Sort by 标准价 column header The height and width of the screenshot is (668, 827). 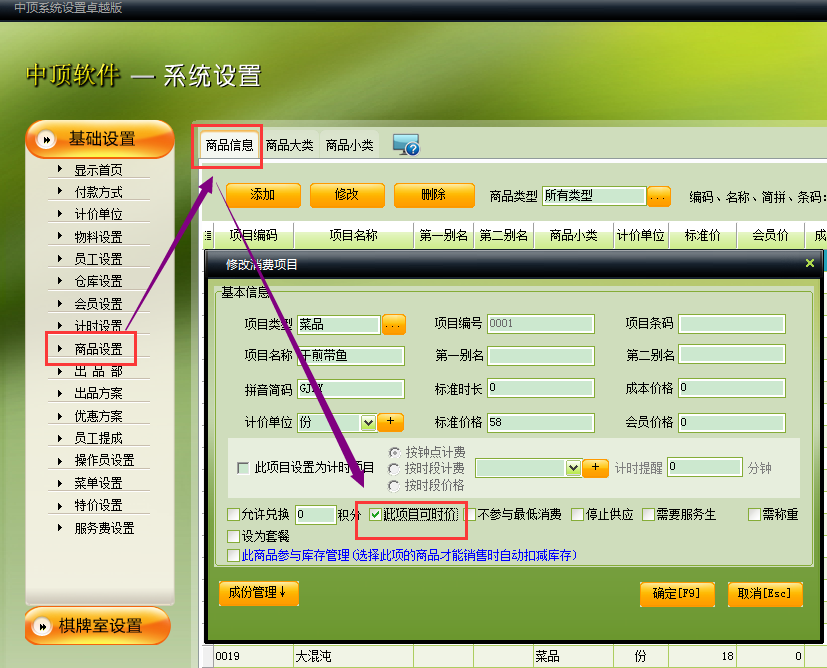pyautogui.click(x=703, y=235)
